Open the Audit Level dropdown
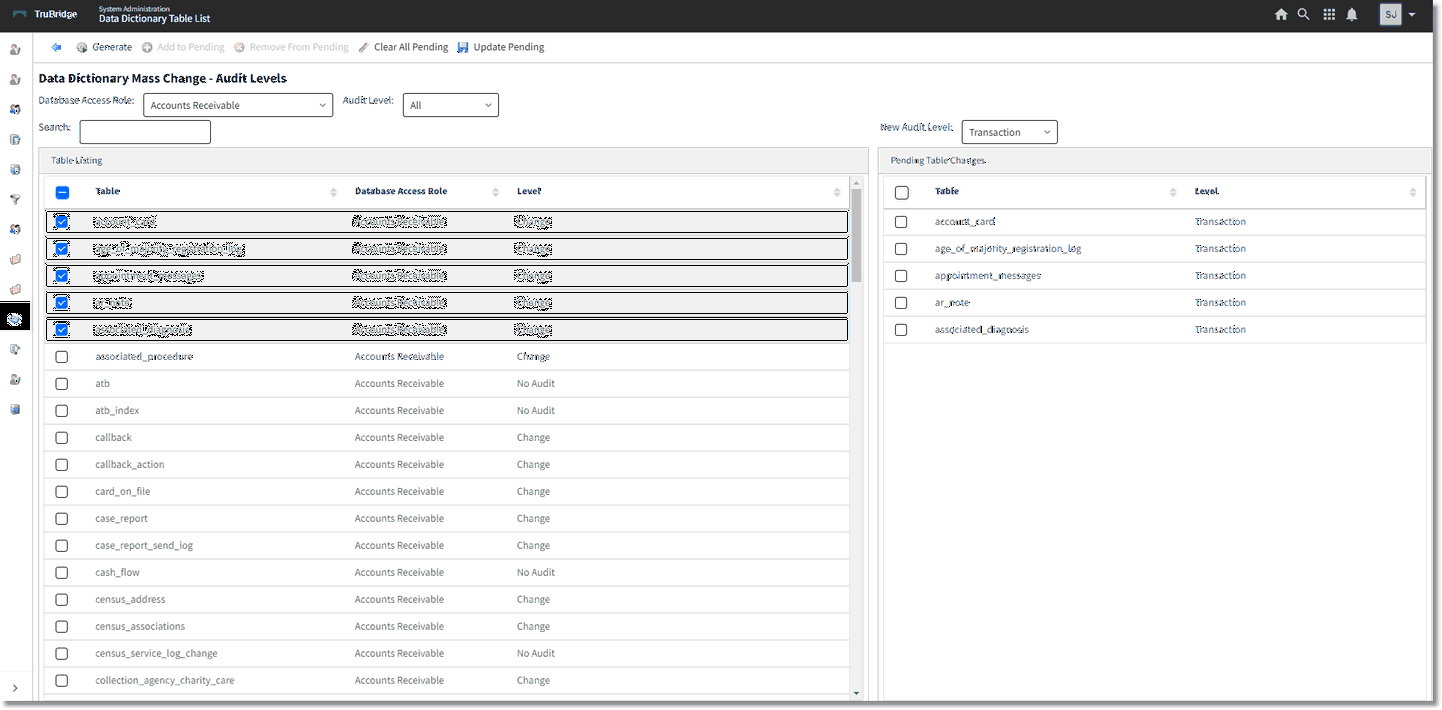 450,105
